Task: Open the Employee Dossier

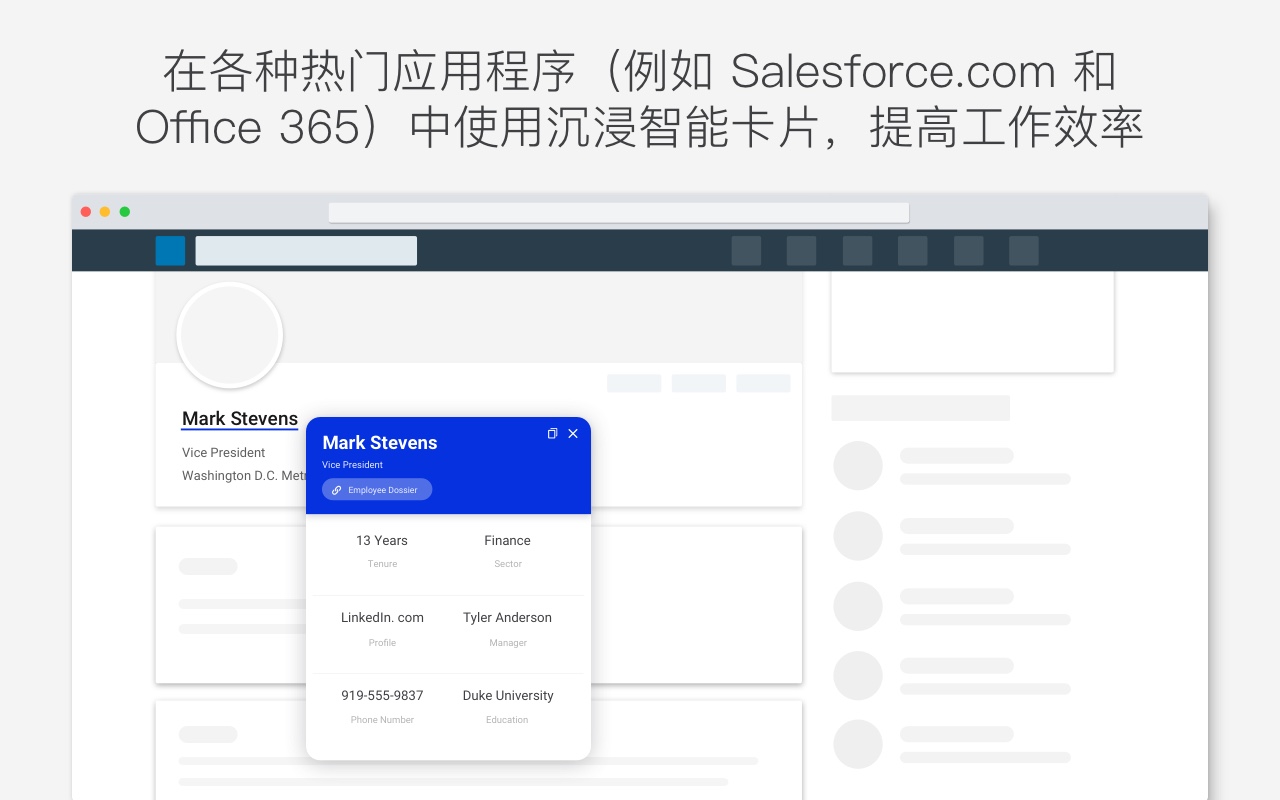Action: 377,489
